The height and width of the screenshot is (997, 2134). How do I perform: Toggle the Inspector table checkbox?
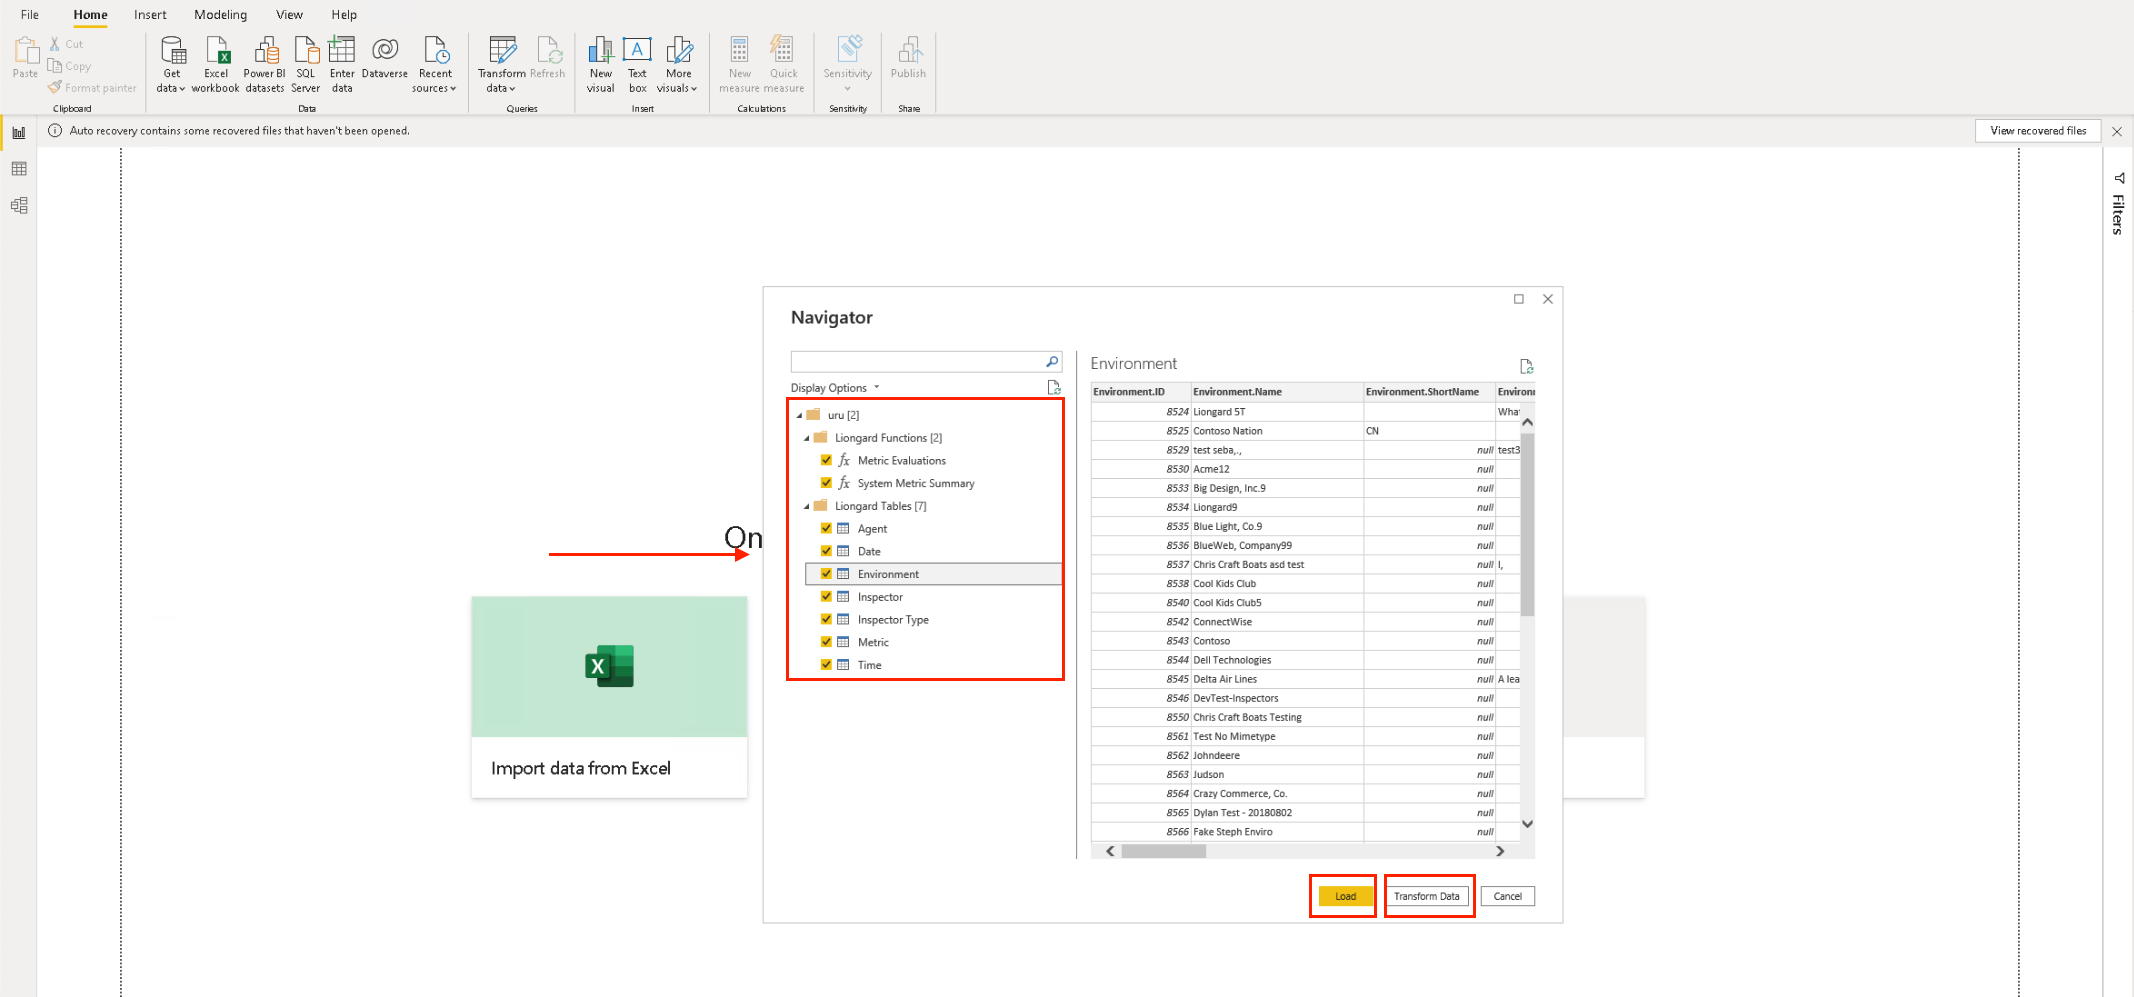point(826,597)
